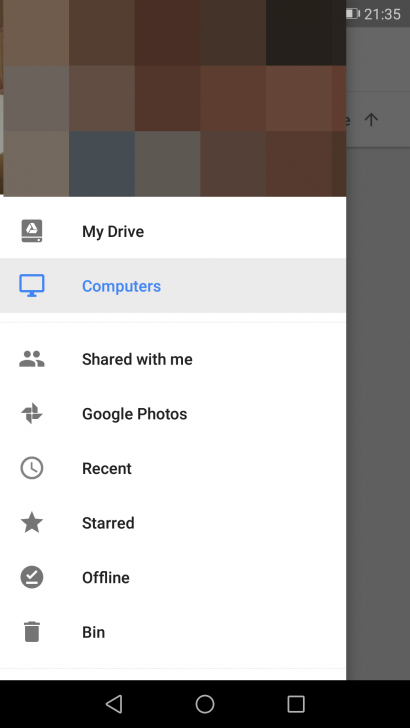410x728 pixels.
Task: Tap the Starred star icon
Action: (32, 523)
